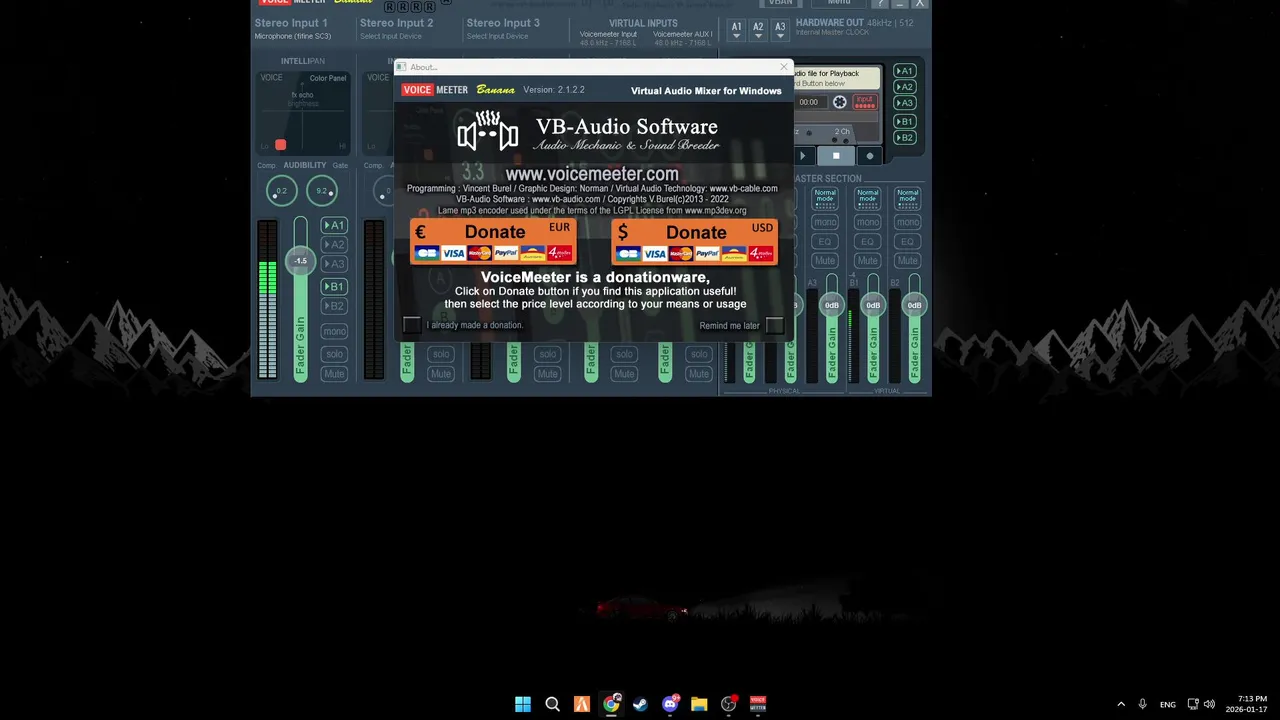The image size is (1280, 720).
Task: Click the Comp knob showing 0.2
Action: [x=281, y=190]
